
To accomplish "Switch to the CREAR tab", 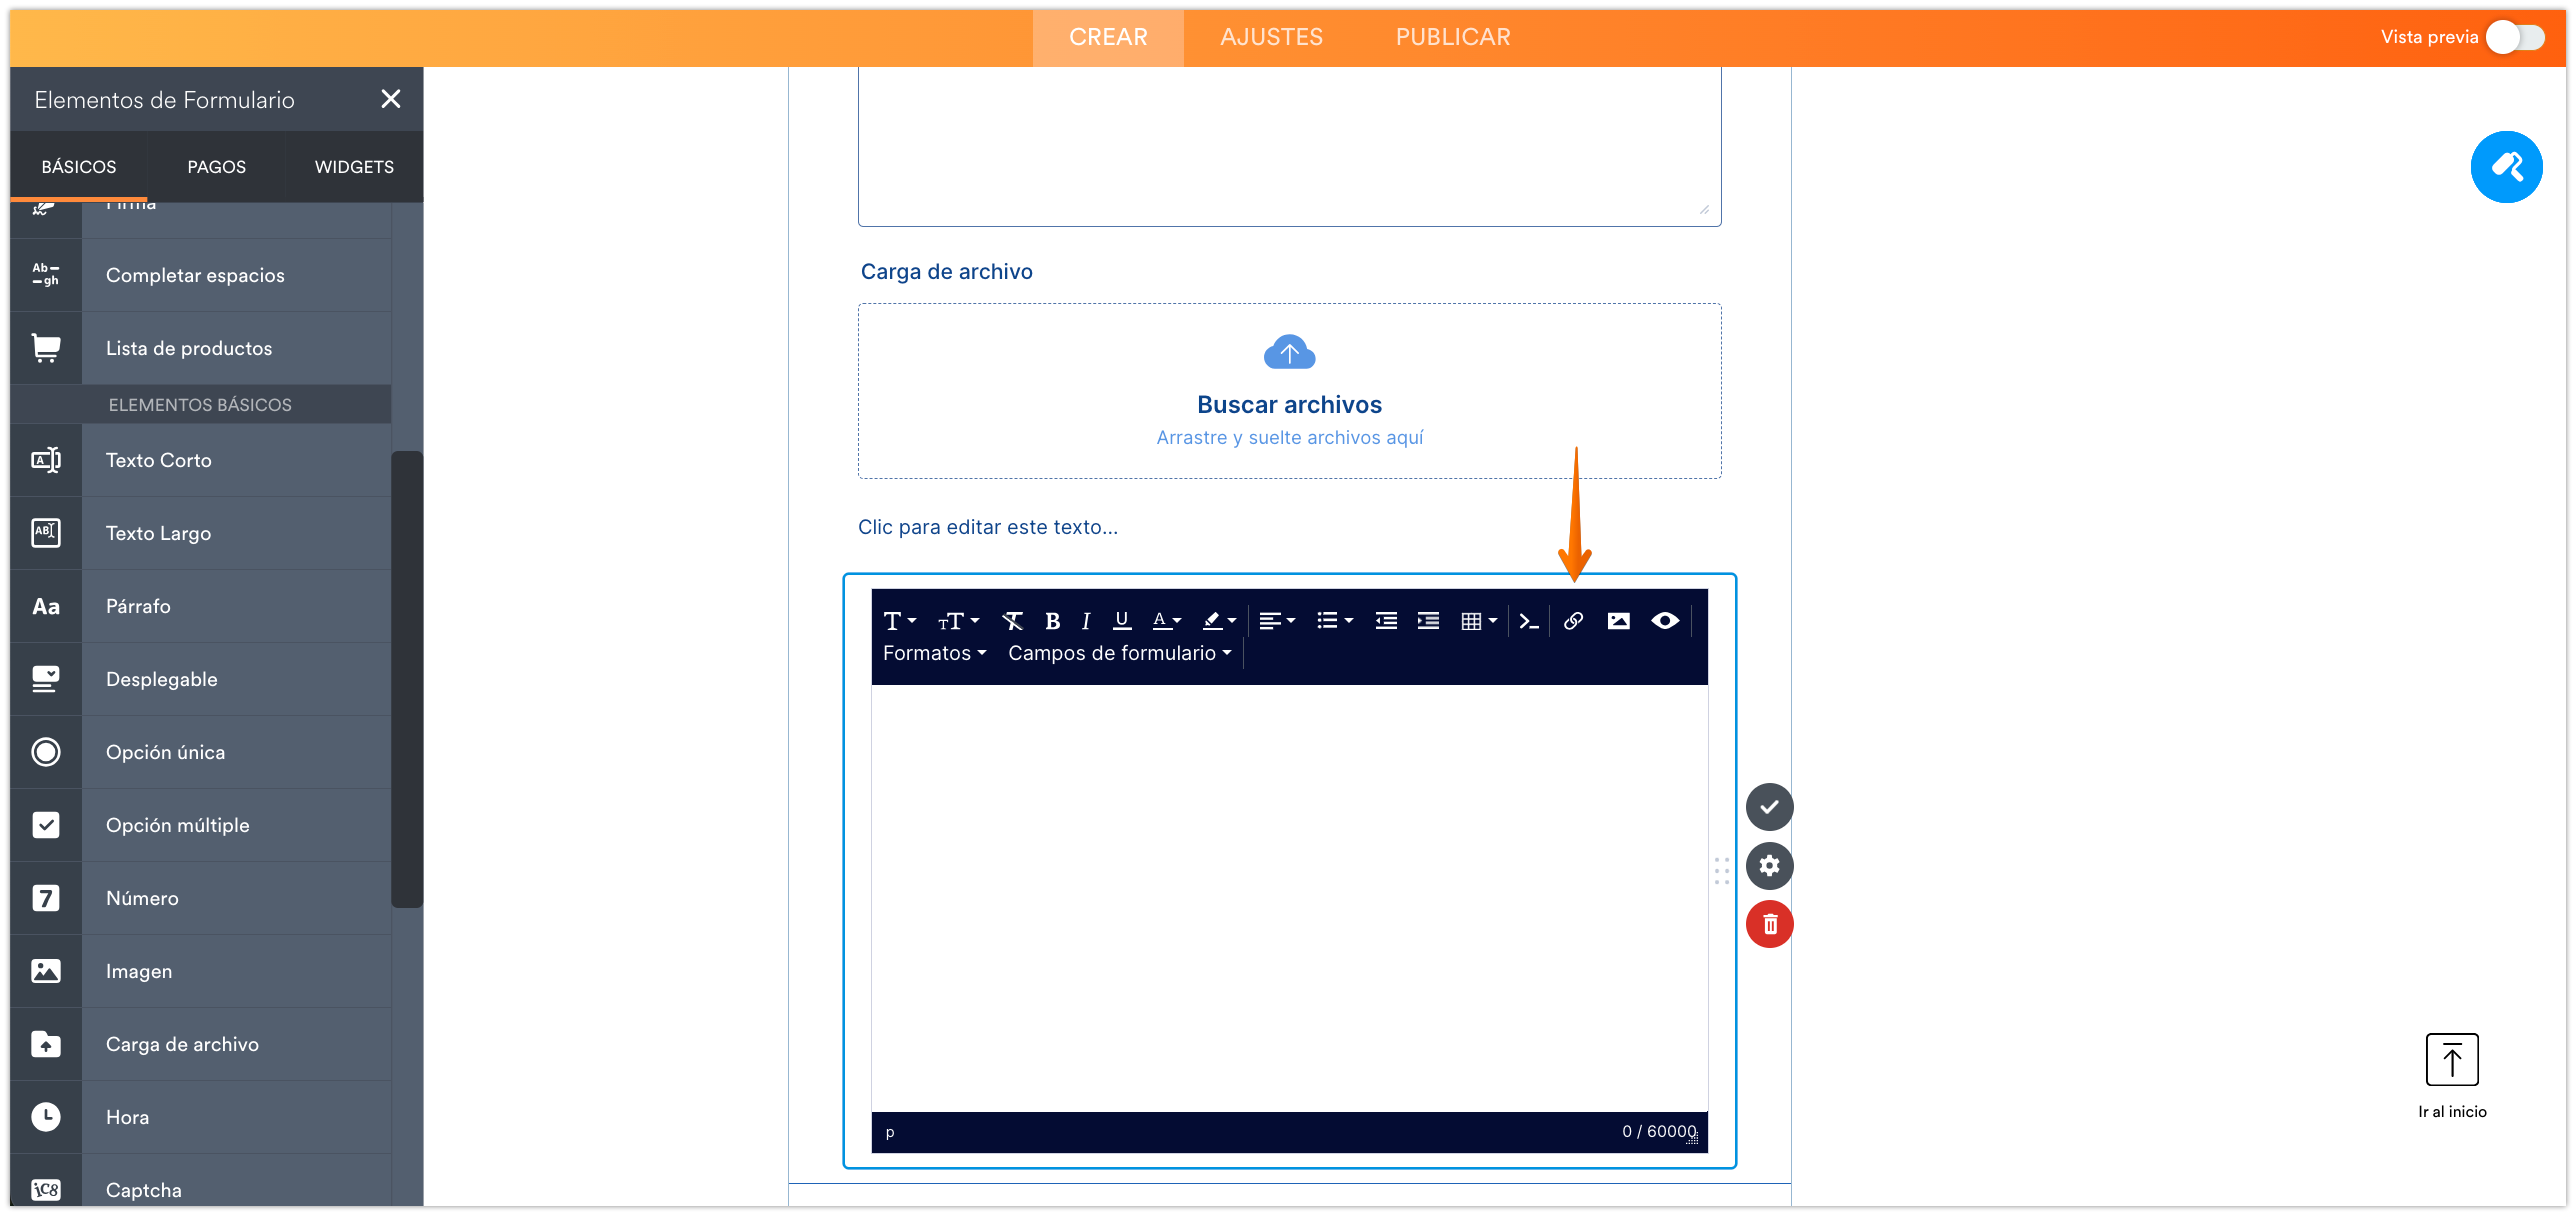I will click(1108, 37).
